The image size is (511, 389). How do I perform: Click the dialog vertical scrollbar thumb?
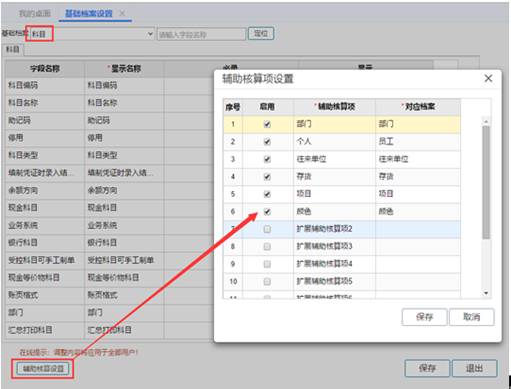click(486, 182)
